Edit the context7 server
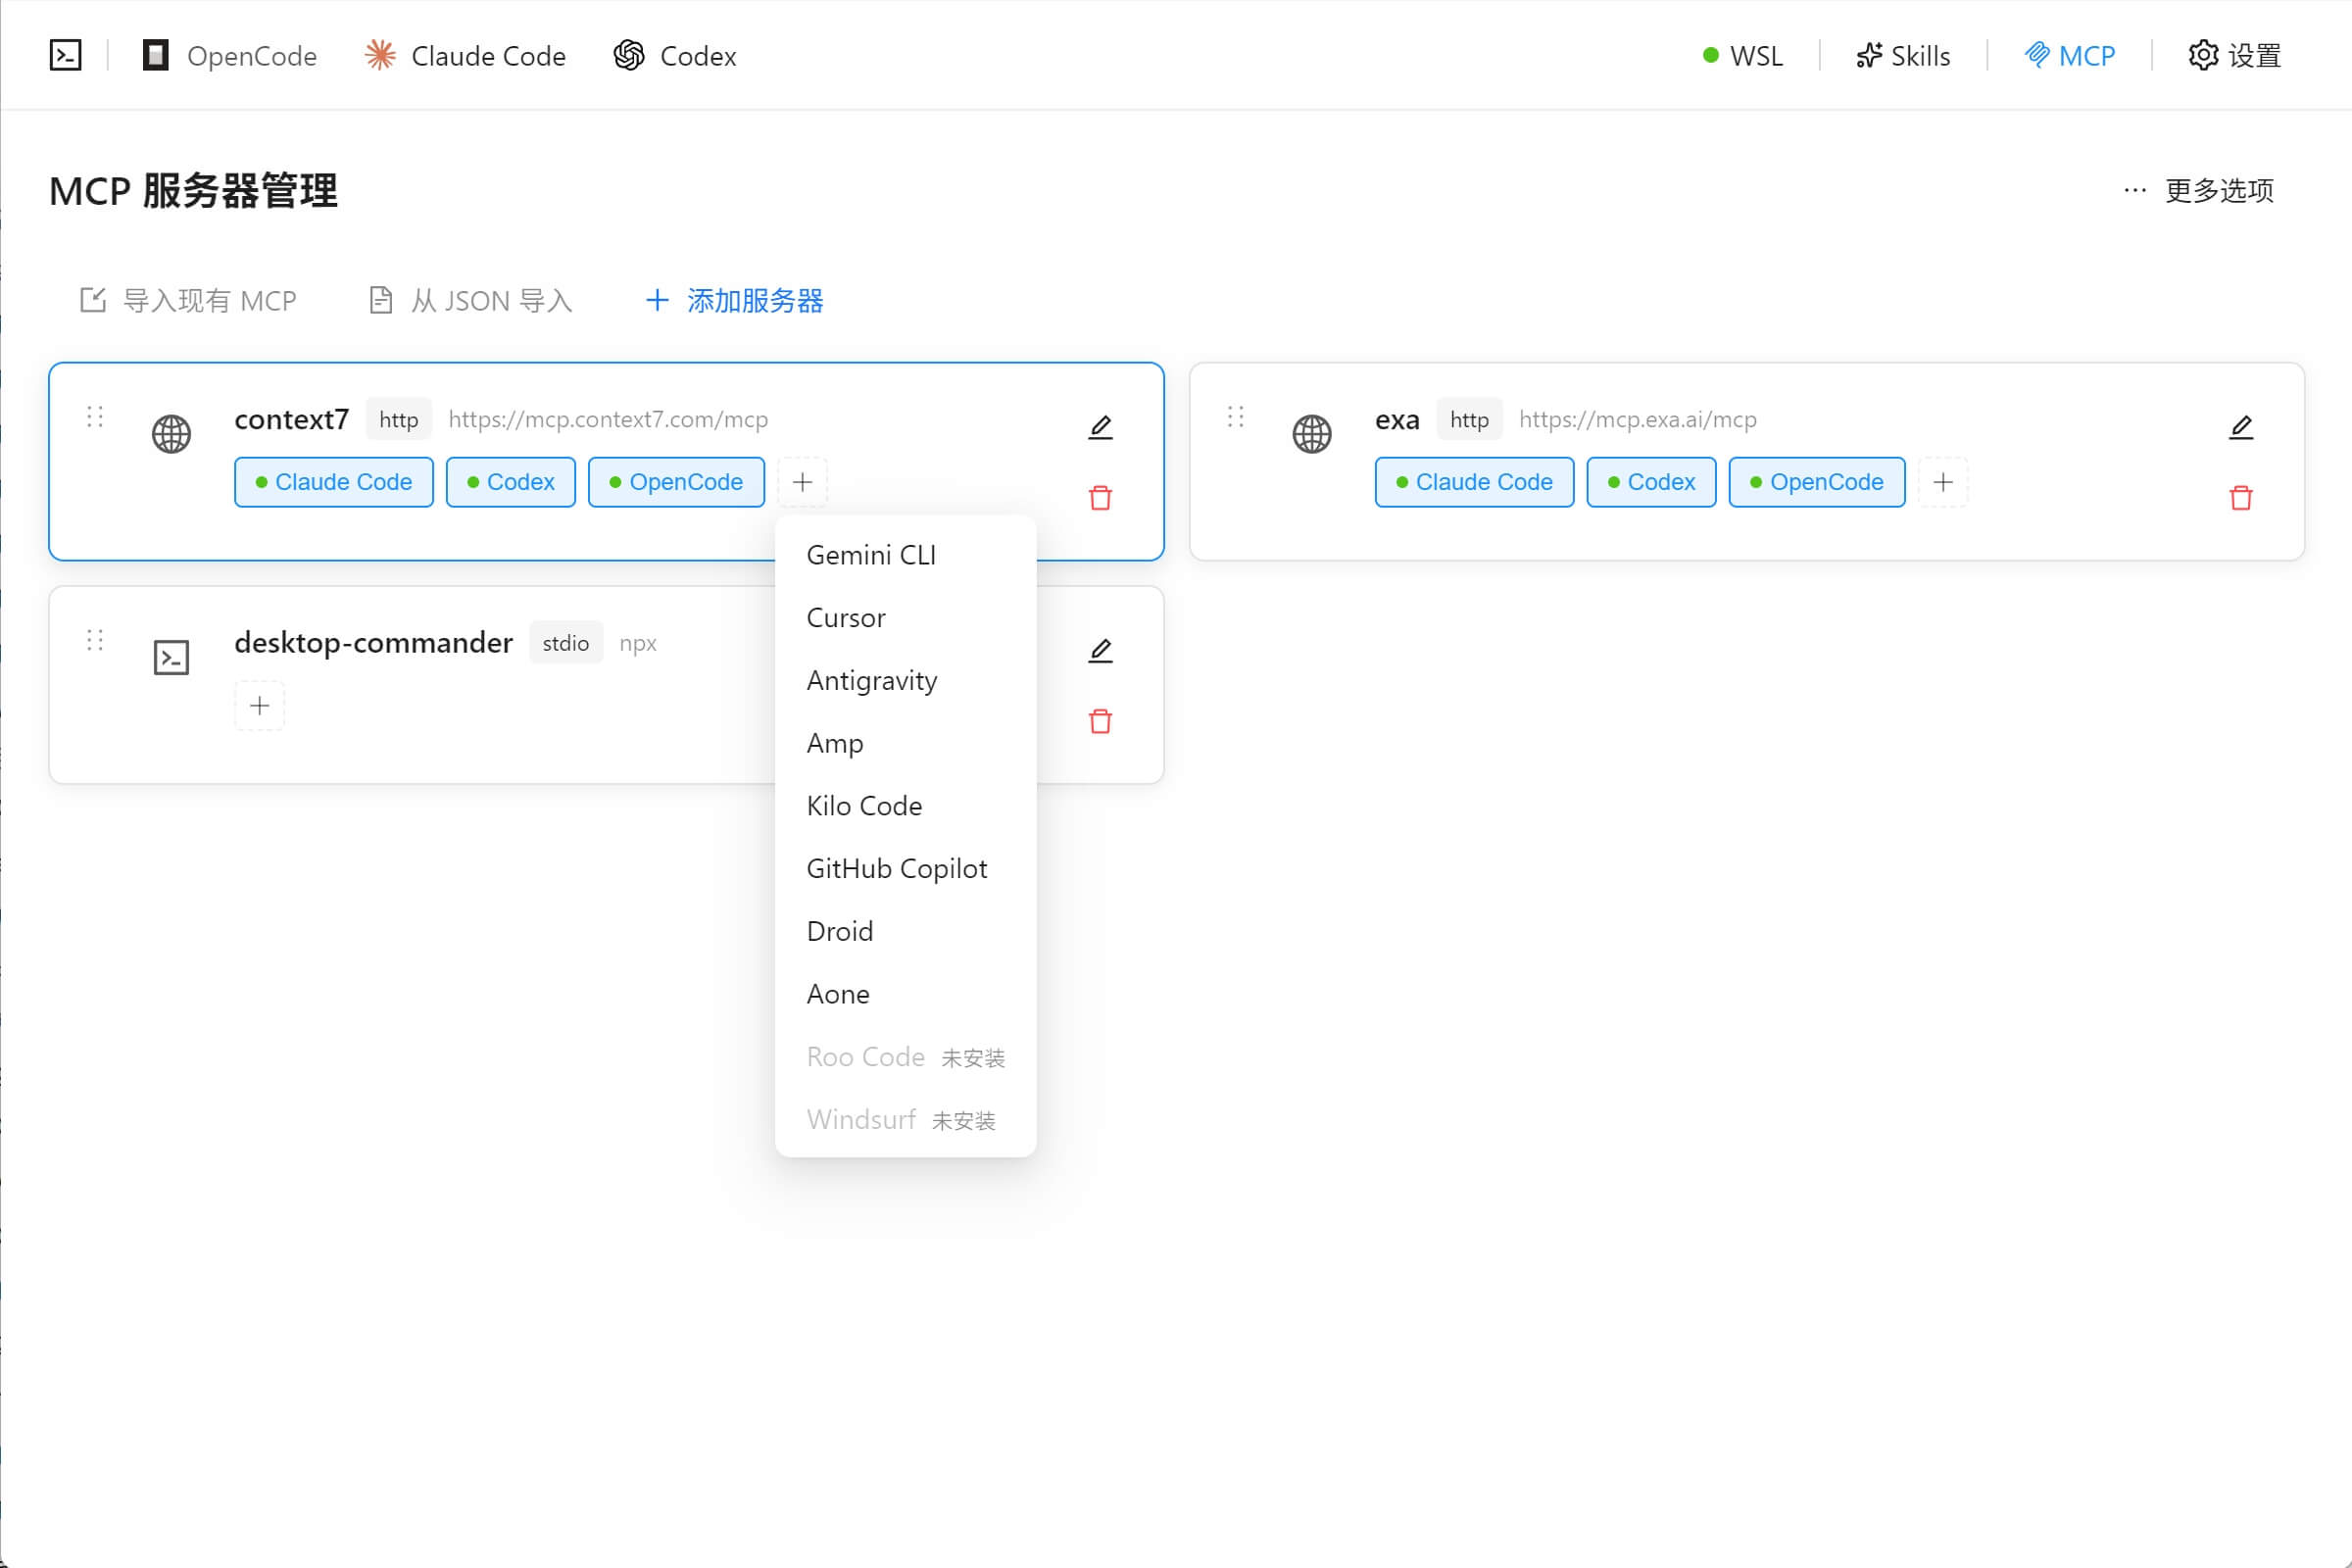This screenshot has width=2352, height=1568. click(1100, 427)
